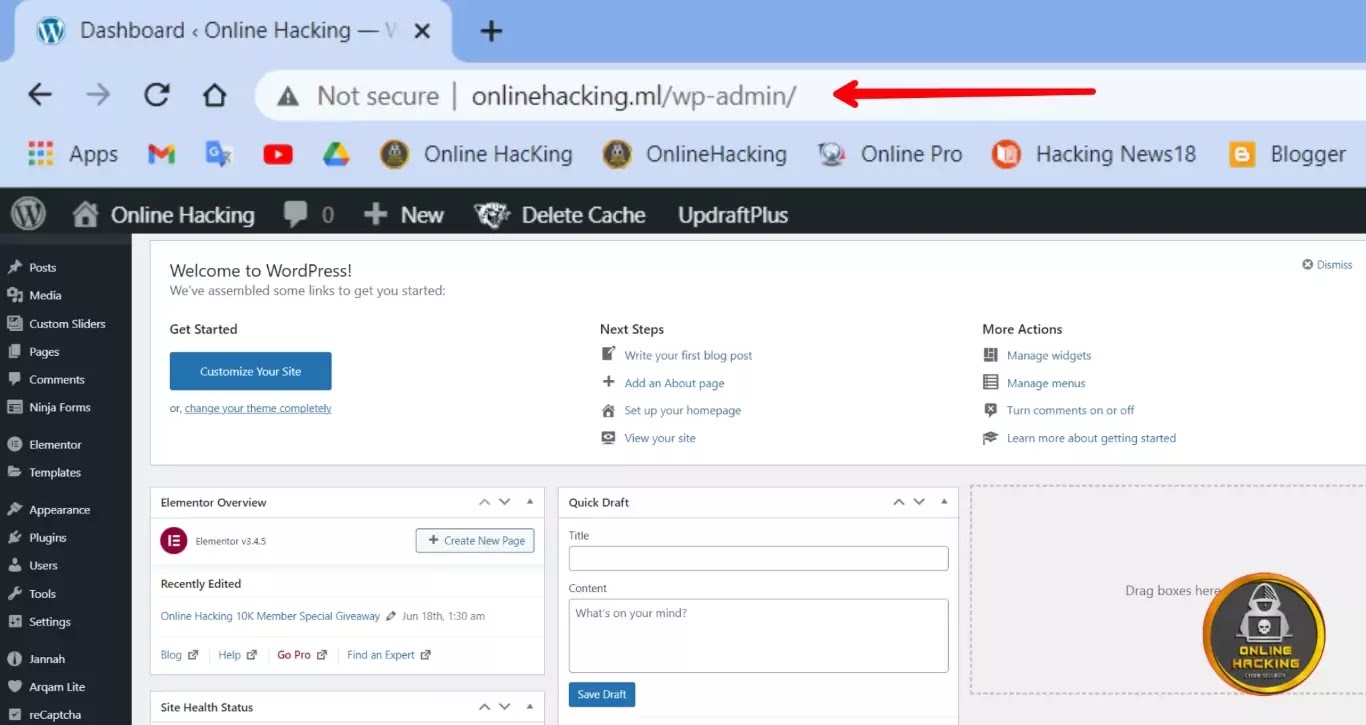Move Elementor Overview panel down
This screenshot has width=1366, height=725.
click(505, 502)
